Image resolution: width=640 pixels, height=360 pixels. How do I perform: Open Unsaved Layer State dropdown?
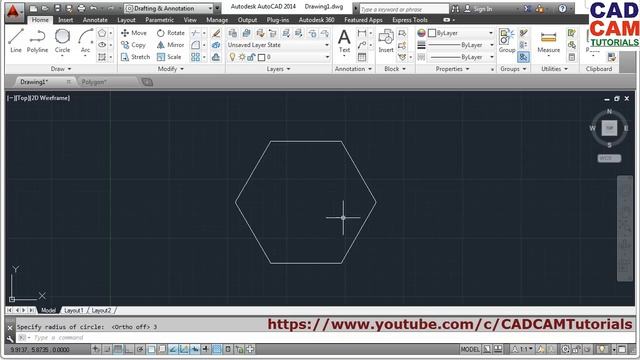[x=279, y=45]
